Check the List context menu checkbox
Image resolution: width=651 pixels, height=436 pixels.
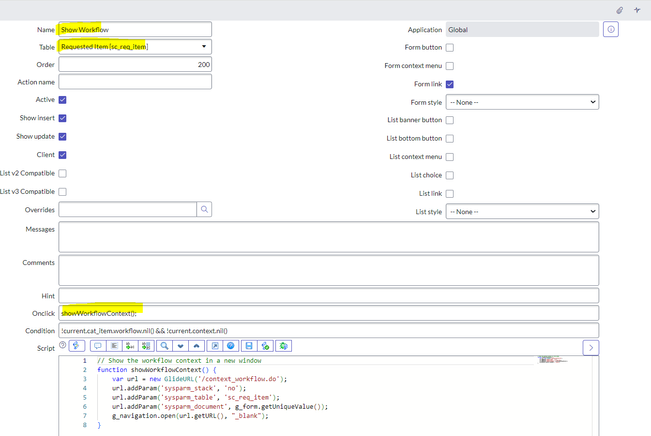450,157
